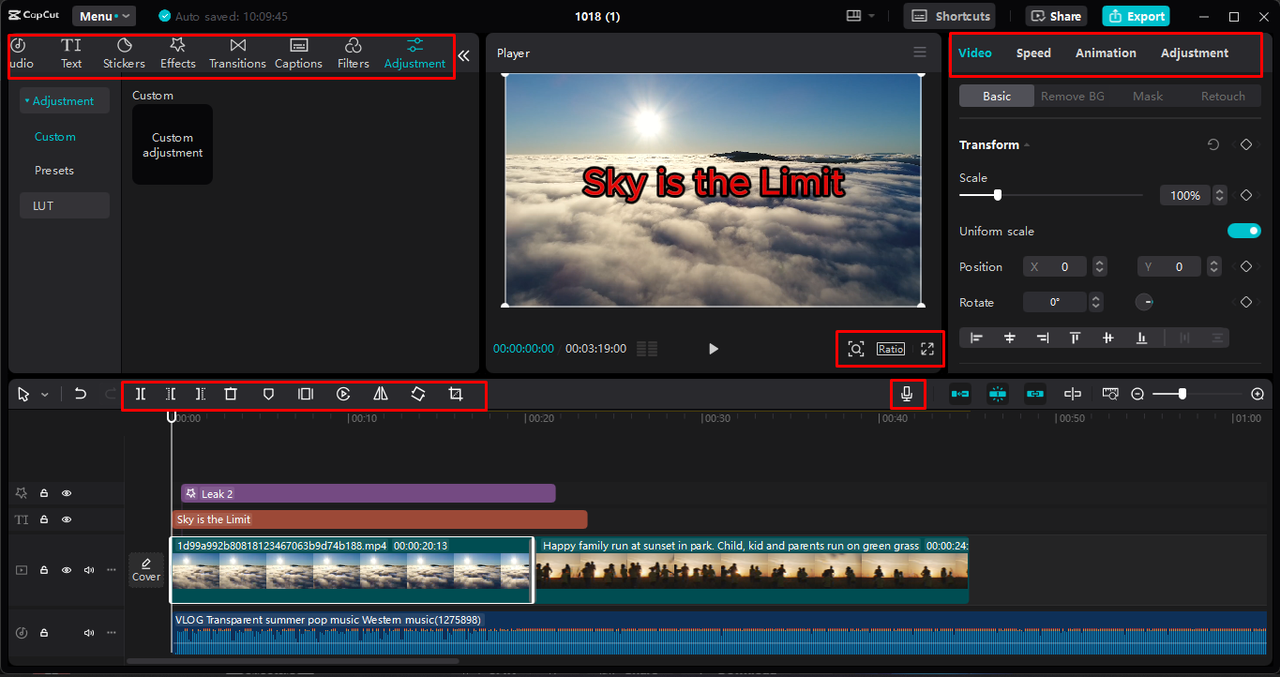Click the Ratio button in player
This screenshot has height=677, width=1280.
[x=890, y=348]
